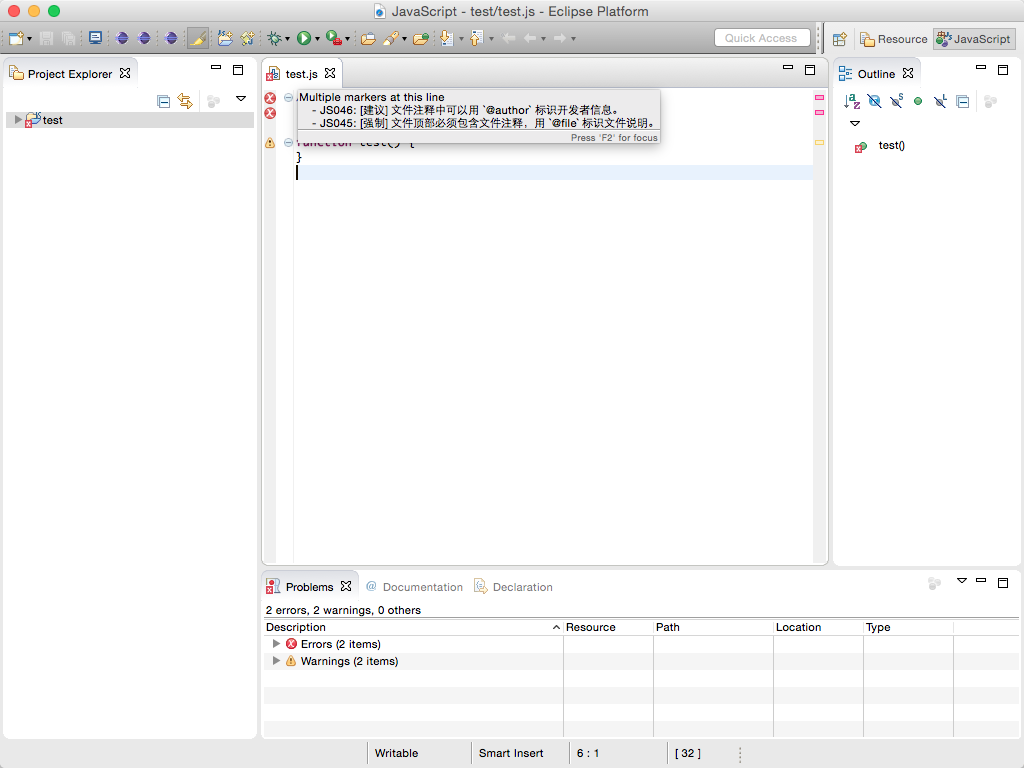Sort by the Description column header
The height and width of the screenshot is (768, 1024).
(413, 627)
